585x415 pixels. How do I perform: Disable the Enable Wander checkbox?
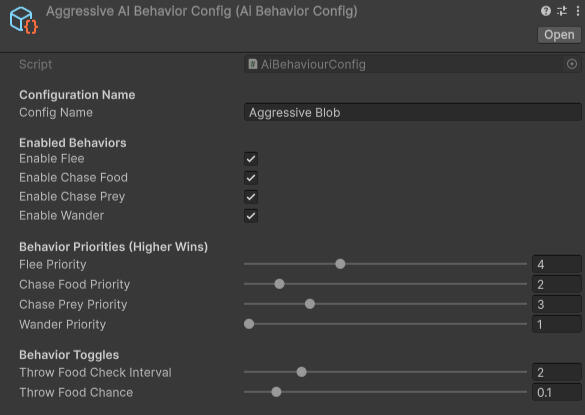251,216
